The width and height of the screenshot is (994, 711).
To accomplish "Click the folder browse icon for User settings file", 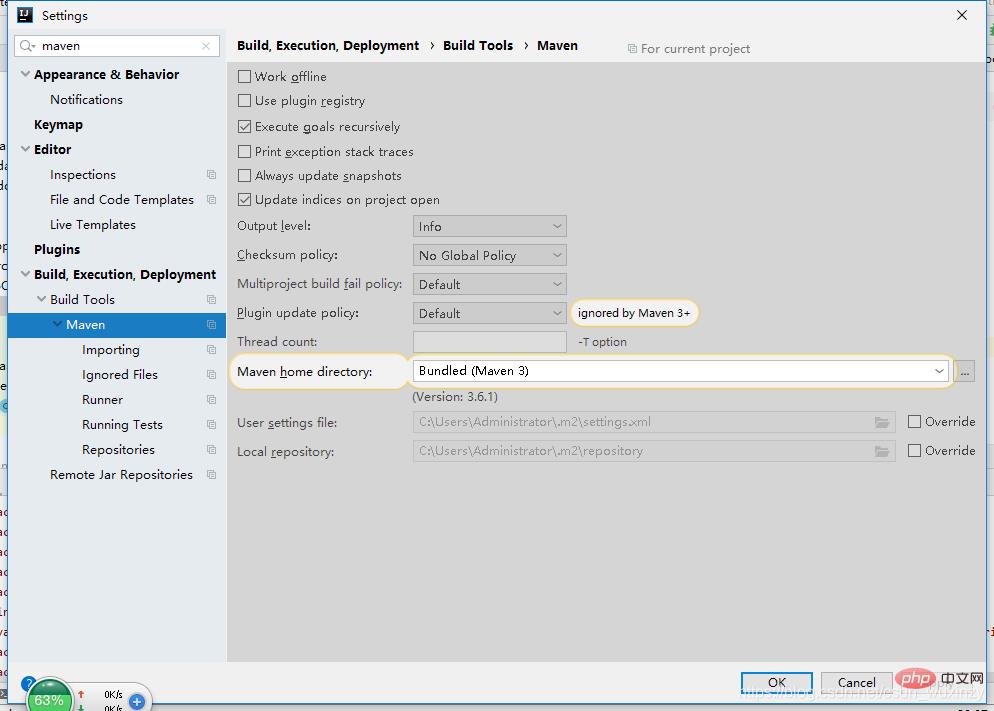I will click(x=881, y=422).
